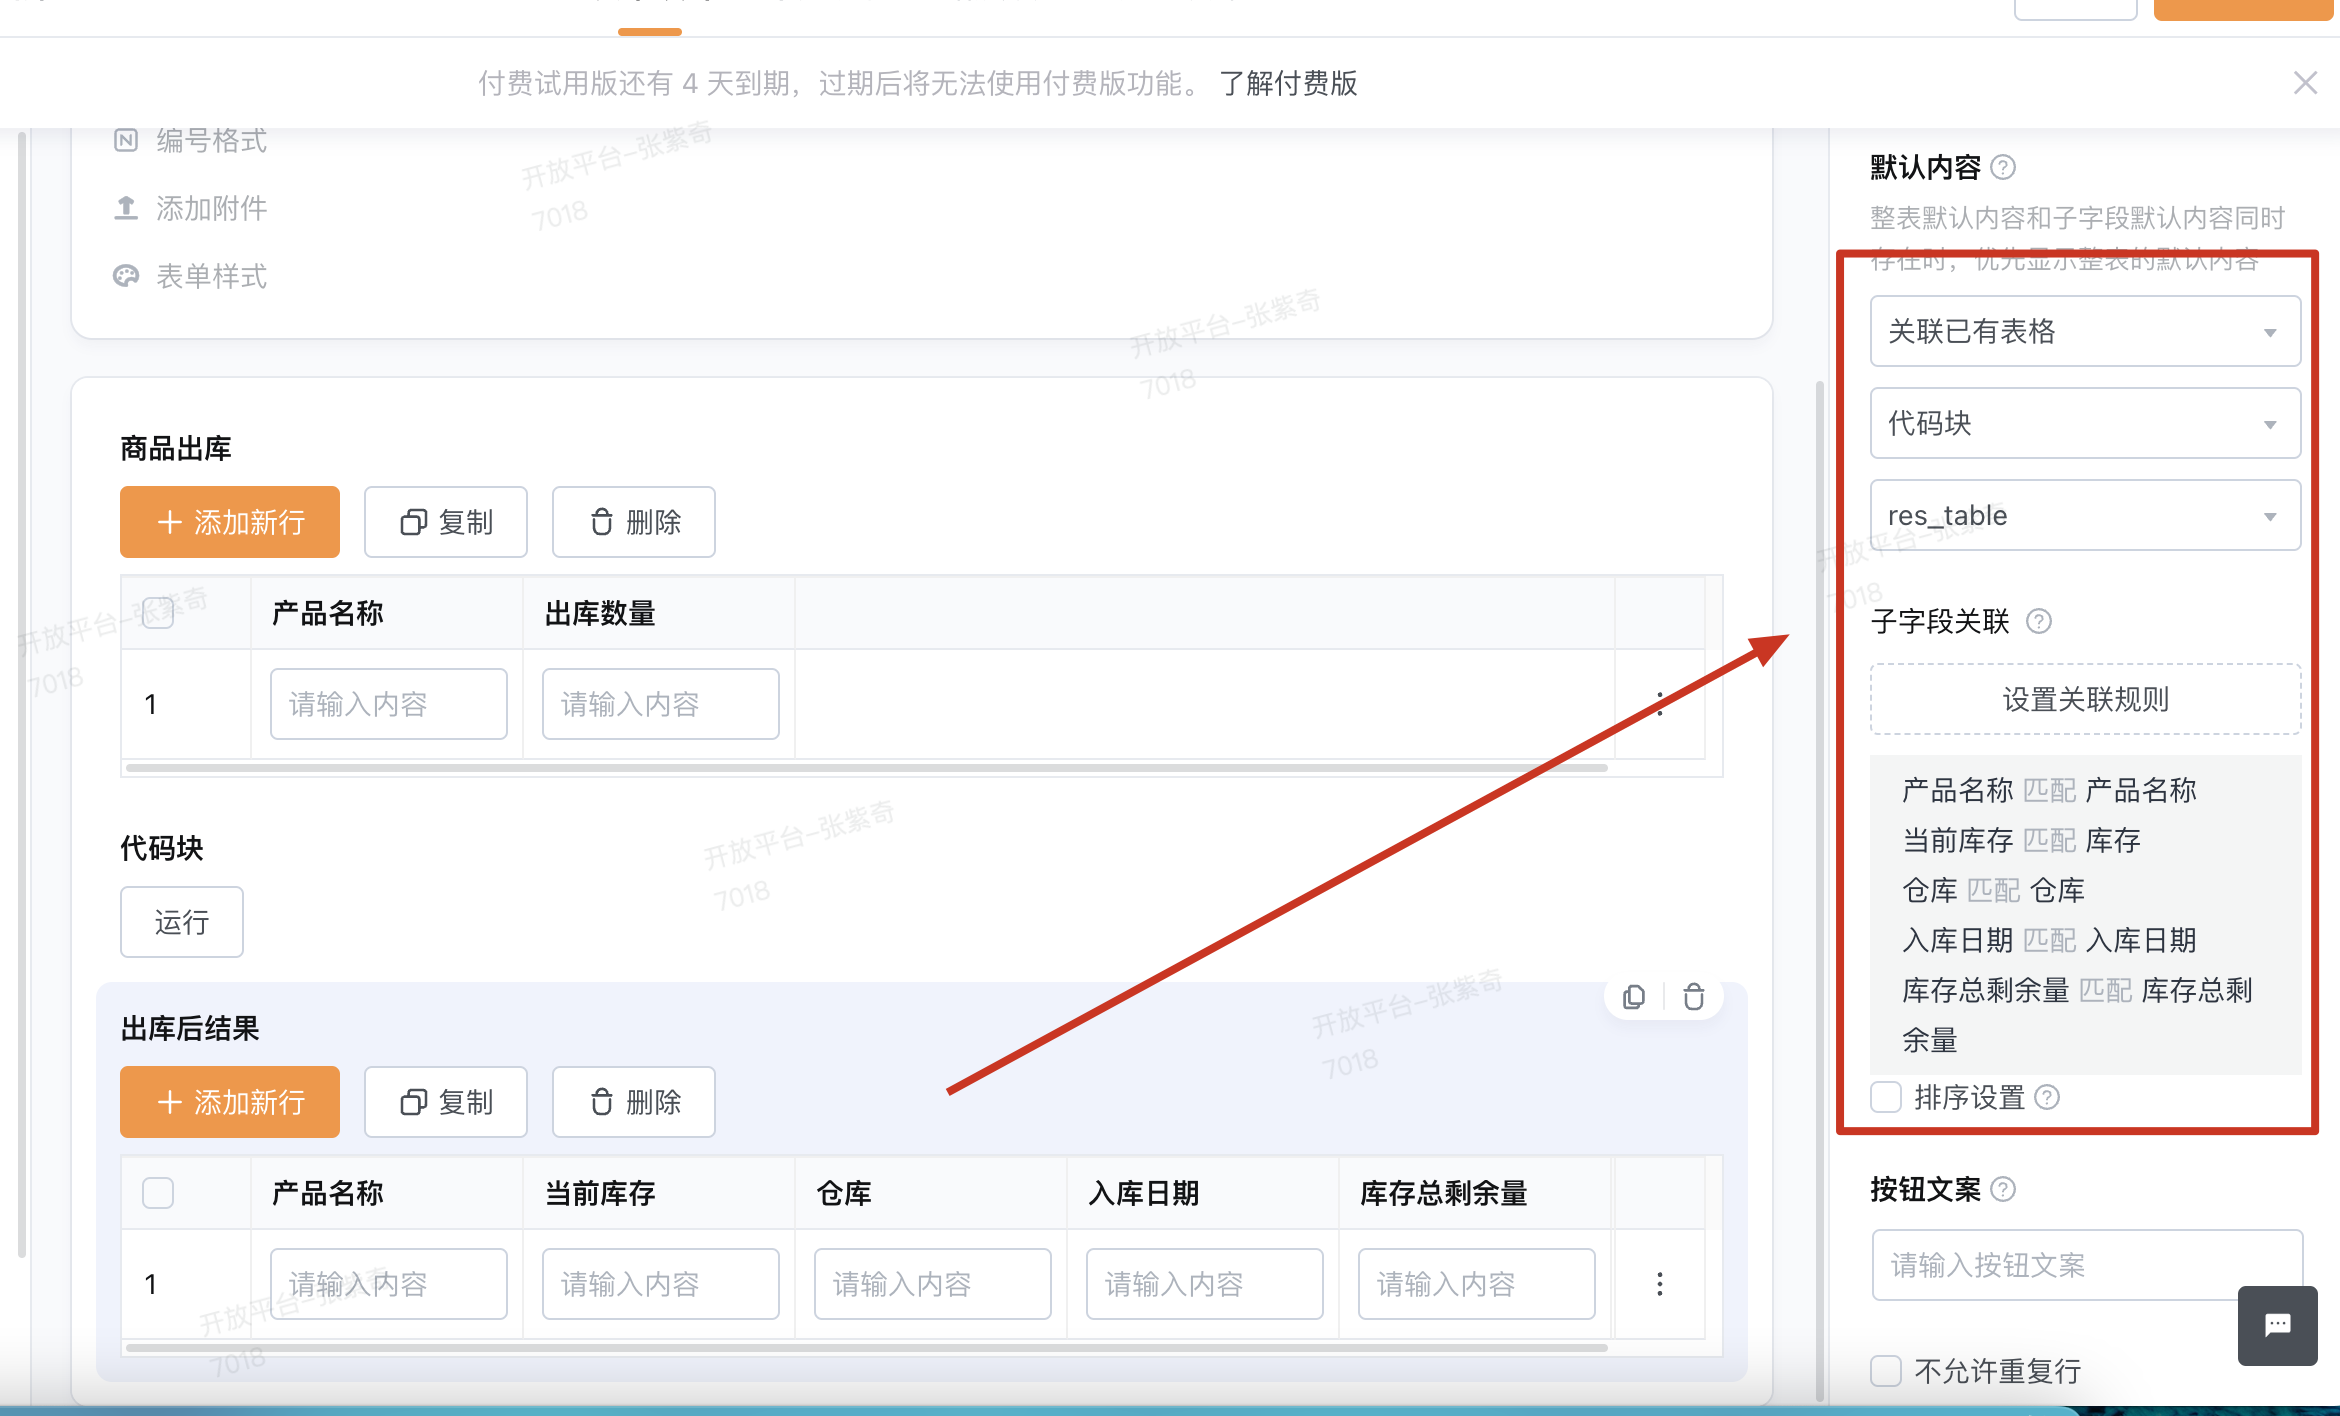Click the 库存总剩余量 column header
The image size is (2340, 1416).
(1444, 1193)
